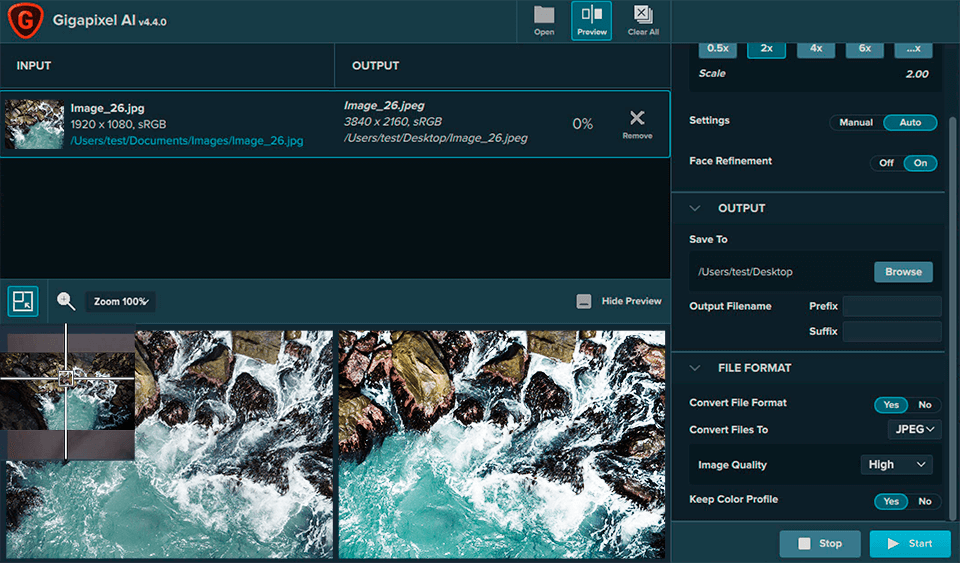Collapse the OUTPUT section chevron
The image size is (960, 563).
695,208
